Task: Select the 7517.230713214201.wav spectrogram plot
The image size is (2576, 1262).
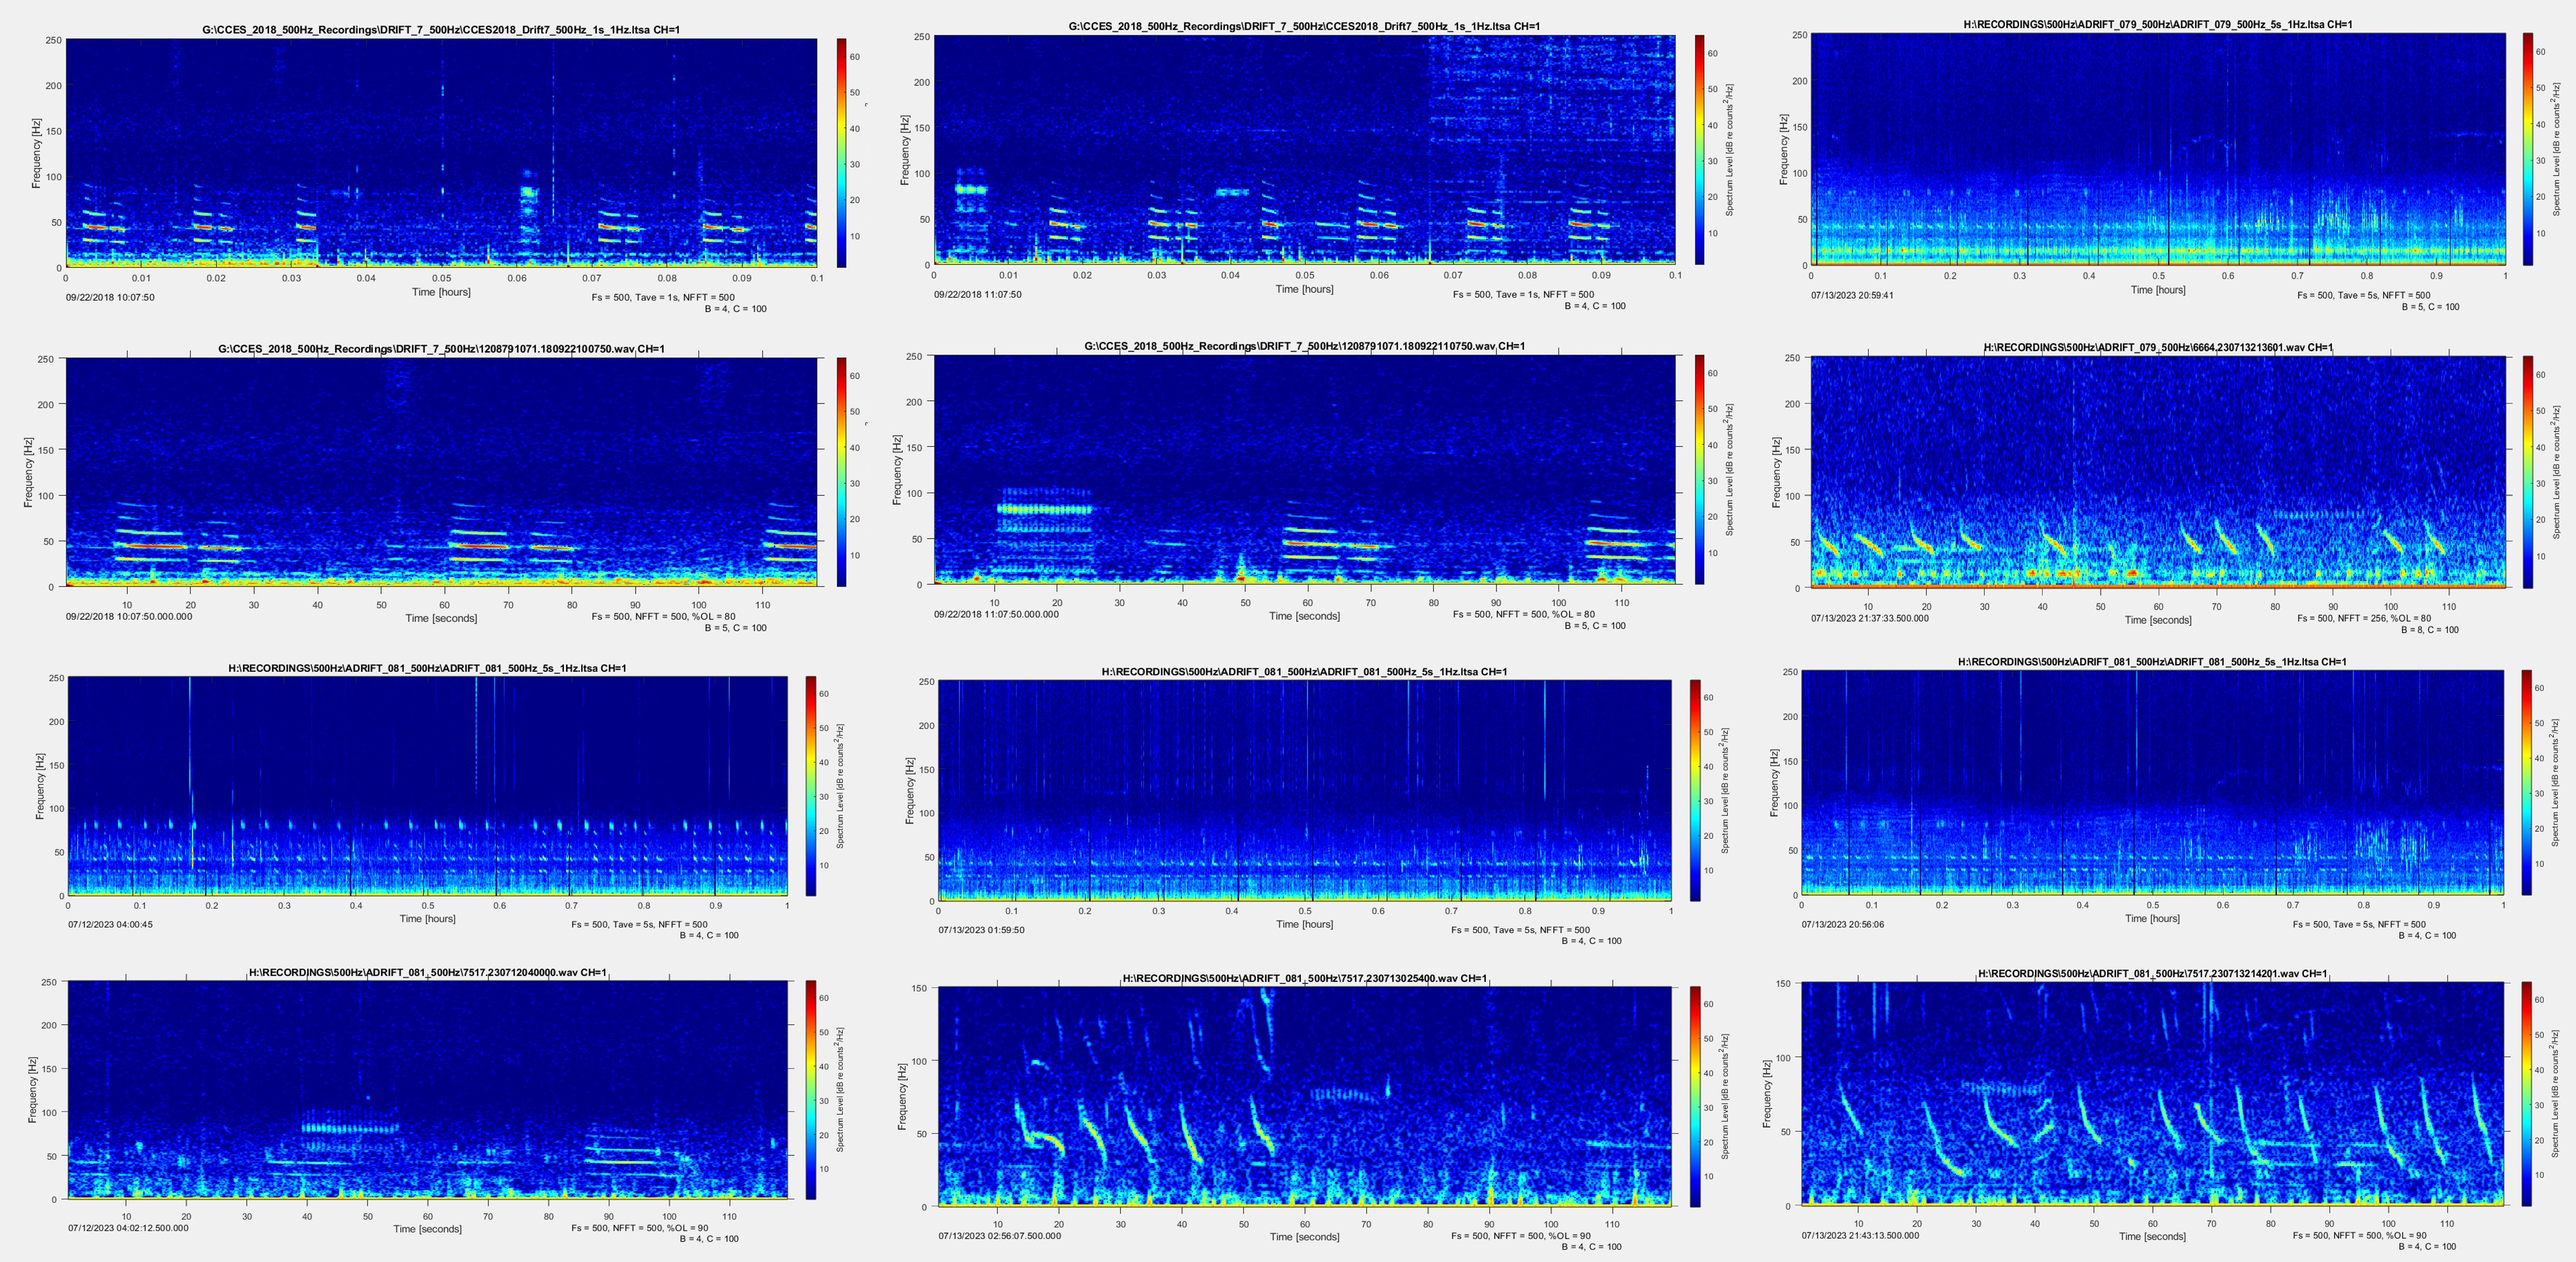Action: click(2152, 1094)
